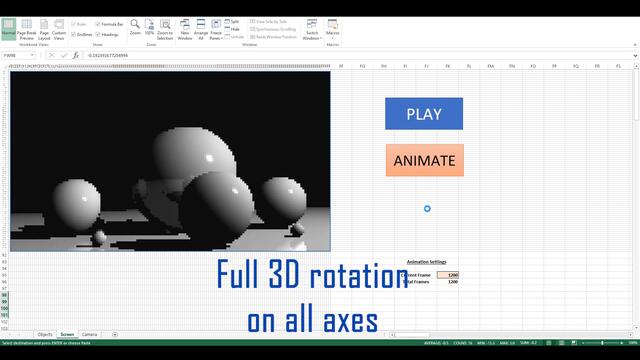
Task: Switch to the Camera sheet tab
Action: [89, 334]
